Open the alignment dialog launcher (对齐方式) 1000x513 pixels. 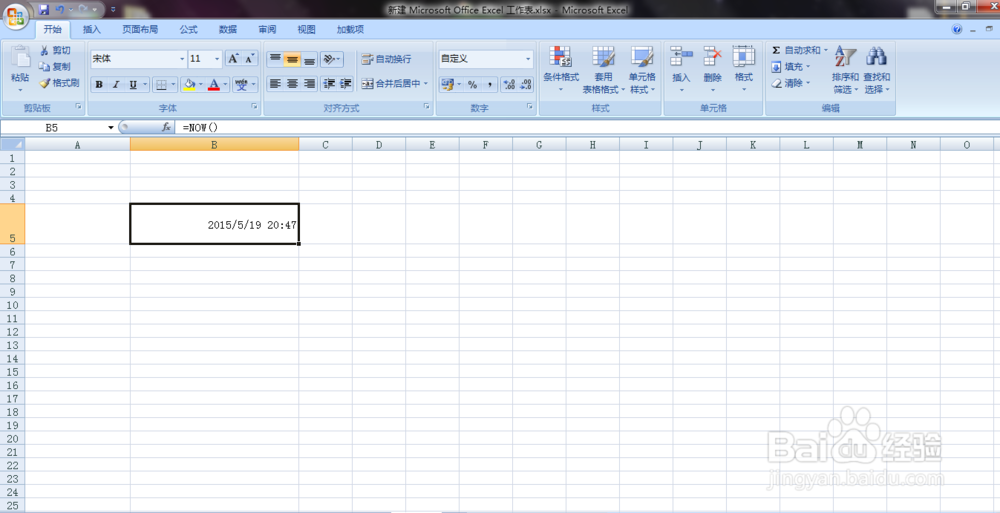pos(427,107)
